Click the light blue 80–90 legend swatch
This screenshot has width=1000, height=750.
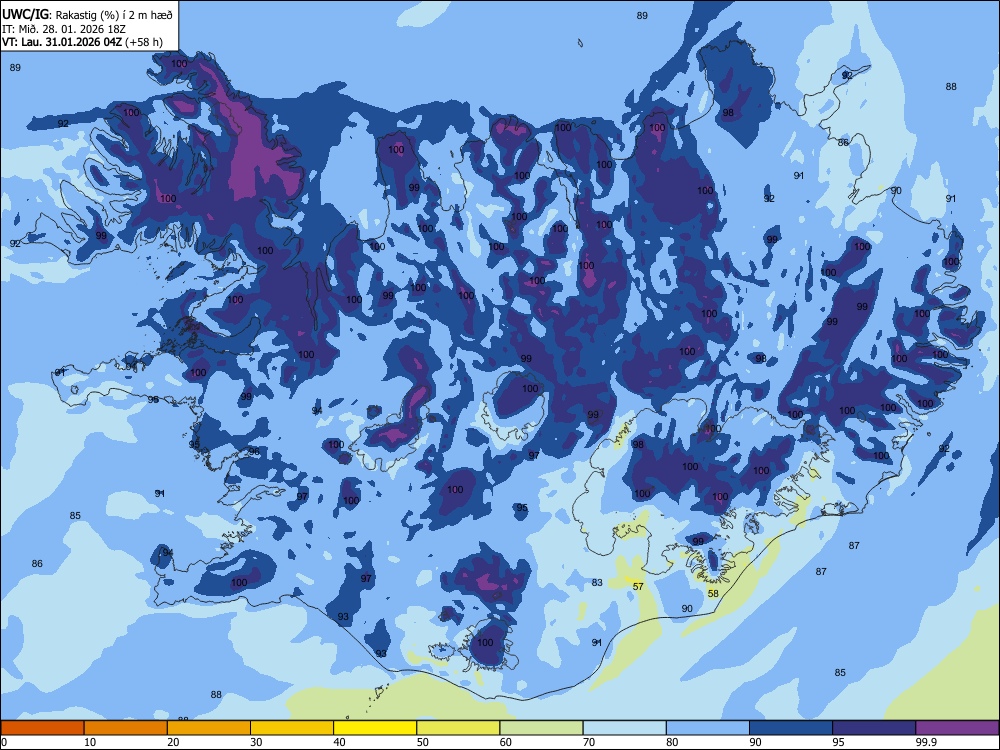(x=708, y=728)
